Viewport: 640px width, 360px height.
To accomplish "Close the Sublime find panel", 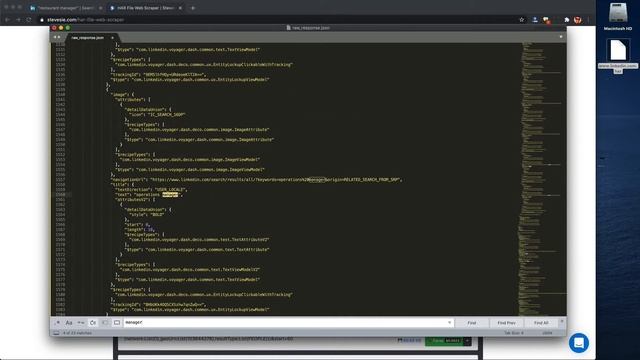I will (x=562, y=321).
